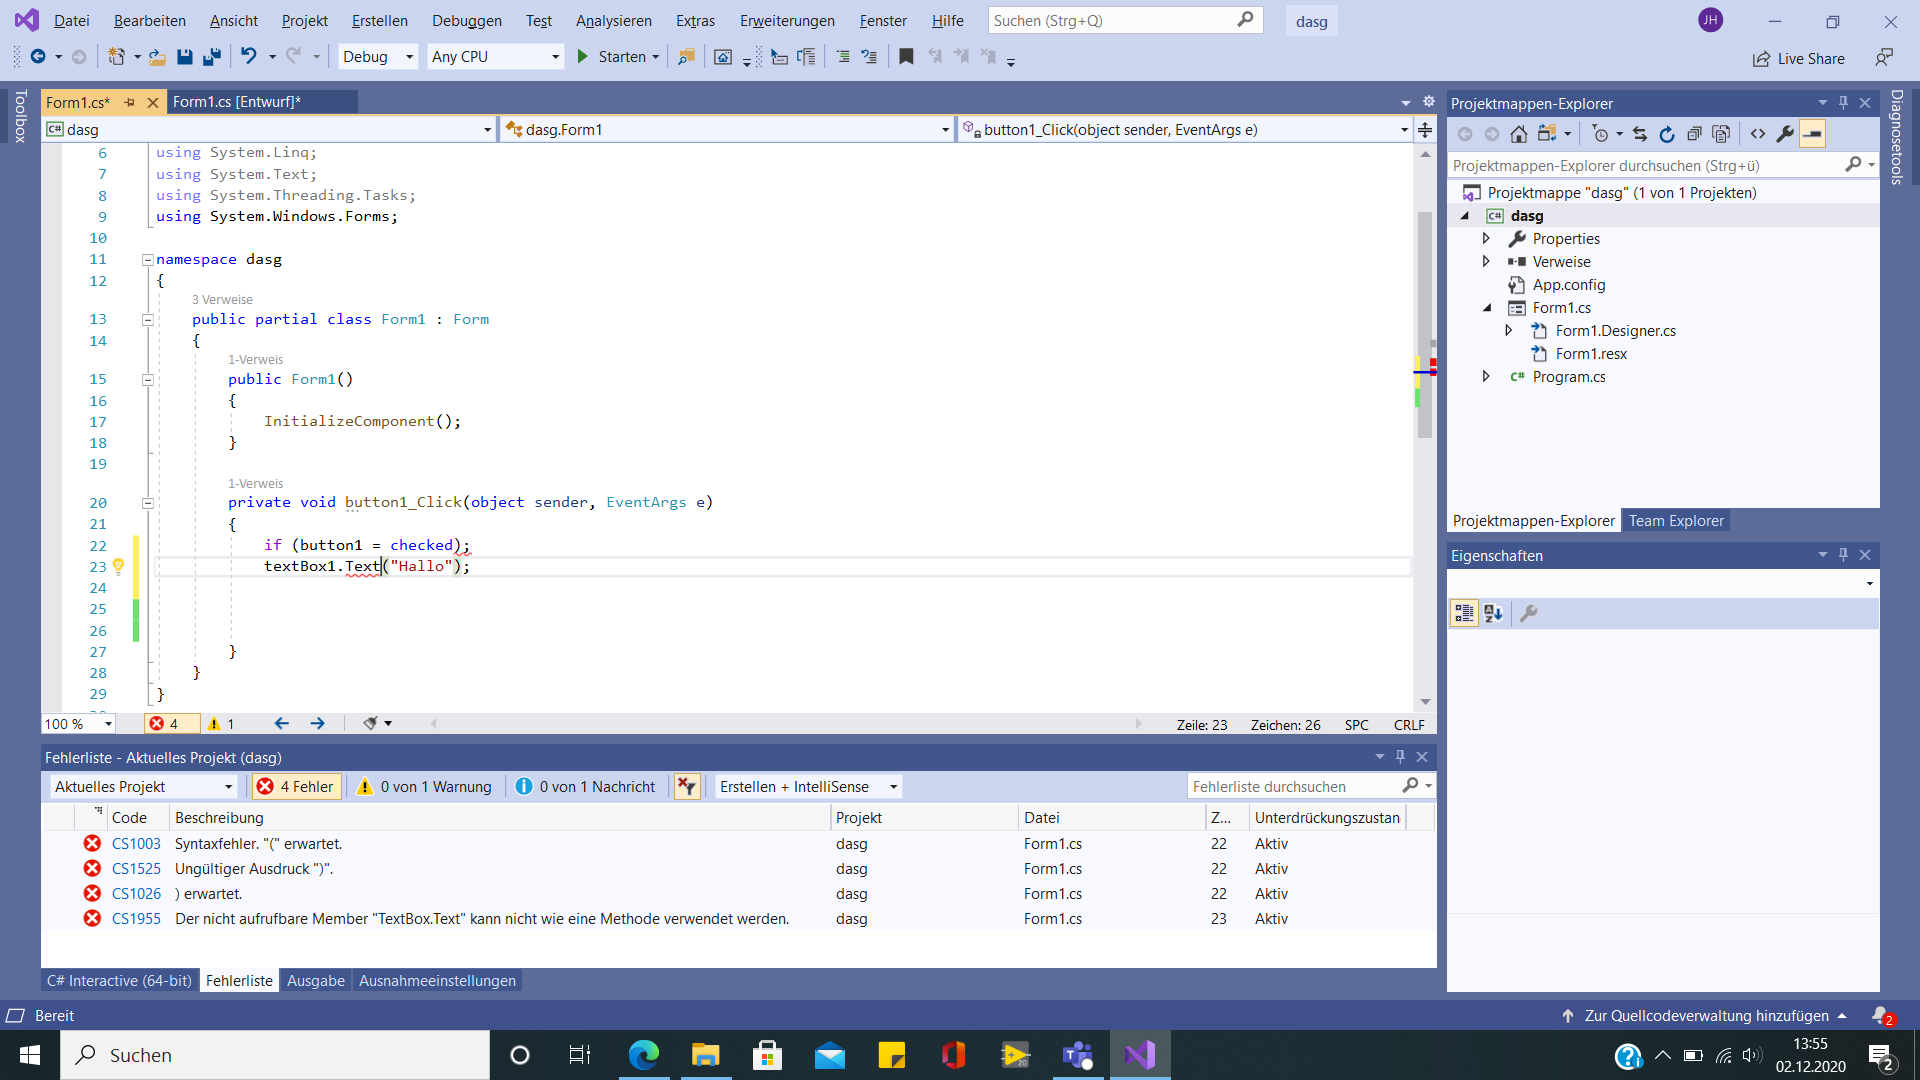Toggle the 0 von 1 Nachricht filter

586,787
